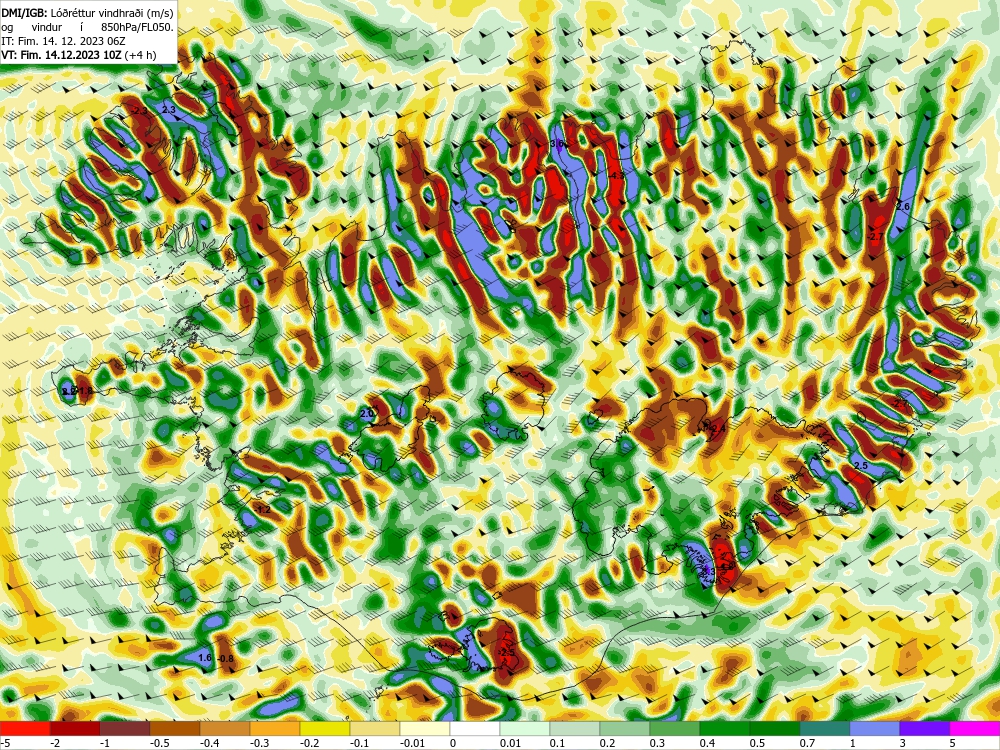Select the -1.2 value label on the map

(263, 510)
